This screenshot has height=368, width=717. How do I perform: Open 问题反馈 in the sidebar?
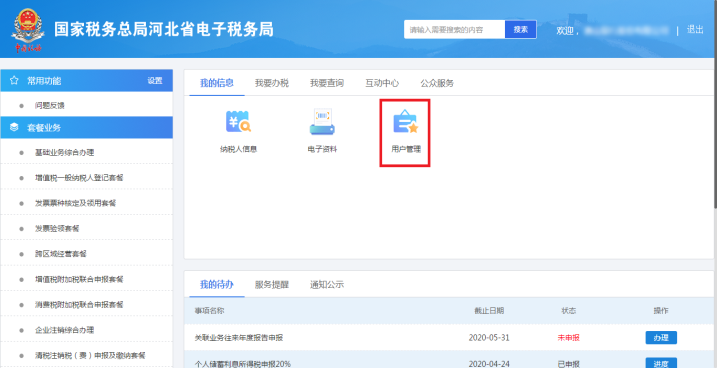coord(50,106)
